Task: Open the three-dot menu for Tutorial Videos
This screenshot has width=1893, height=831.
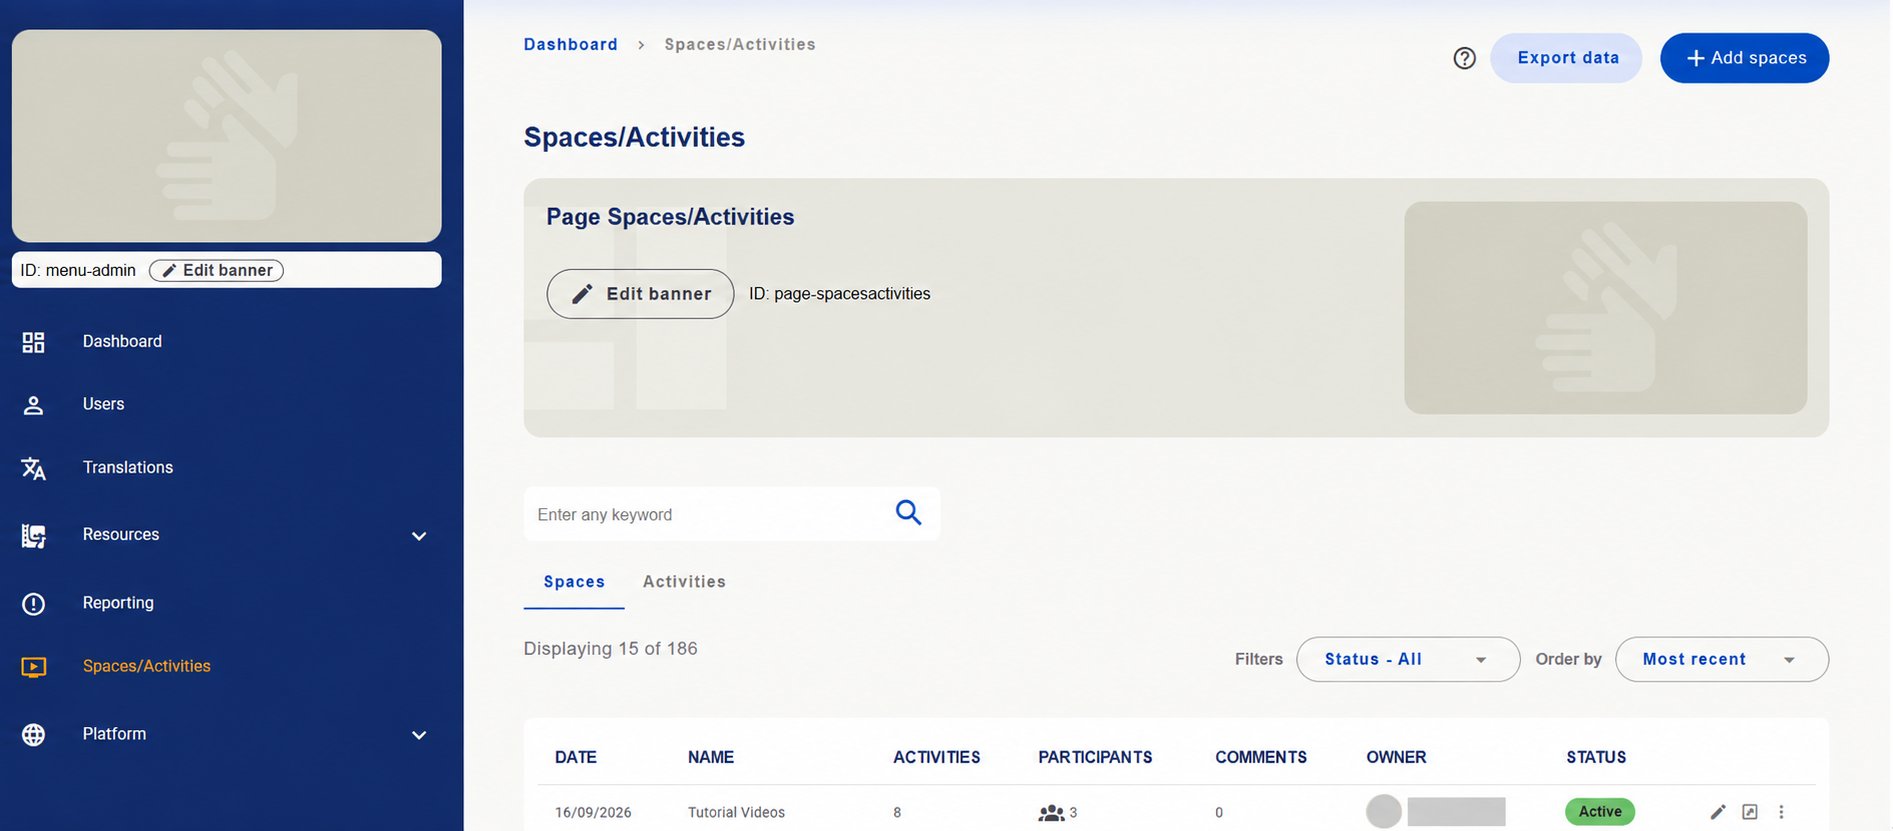Action: [1781, 812]
